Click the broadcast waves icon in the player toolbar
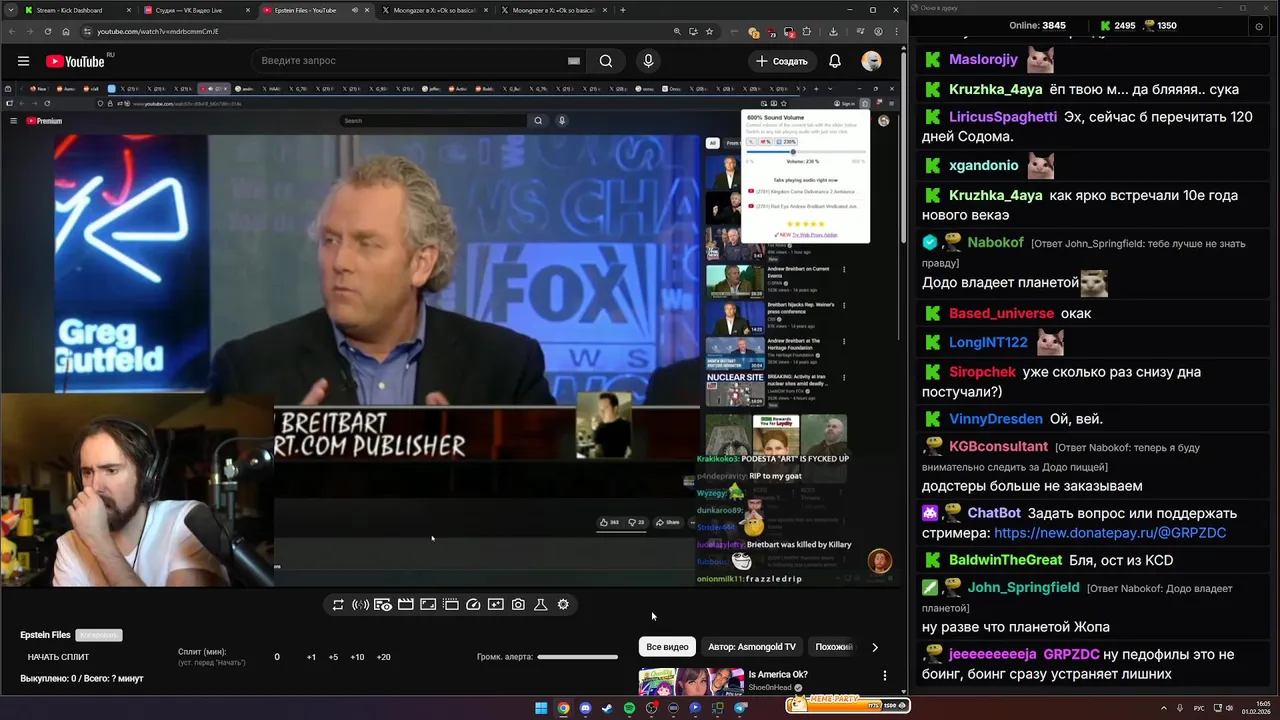This screenshot has width=1280, height=720. click(x=360, y=605)
